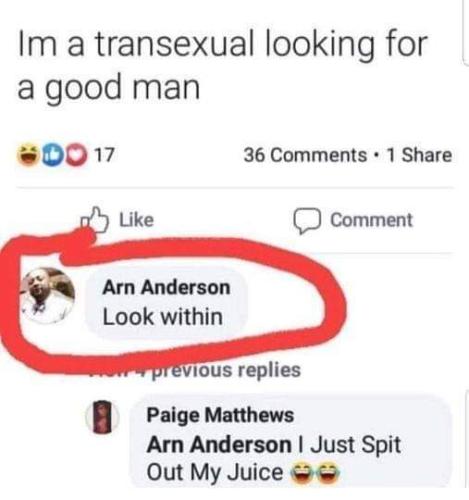Click the red heart reaction icon
Screen dimensions: 469x500
76,156
